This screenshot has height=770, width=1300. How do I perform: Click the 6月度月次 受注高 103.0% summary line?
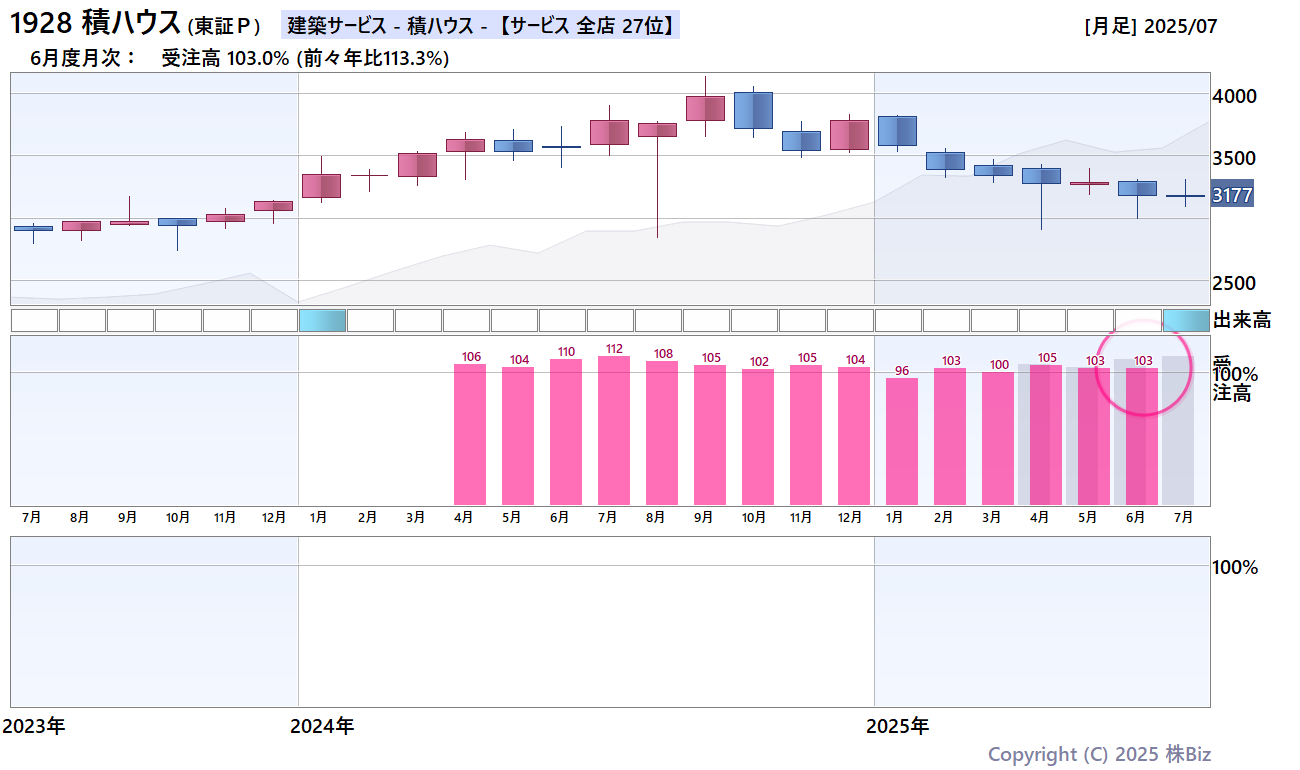240,58
